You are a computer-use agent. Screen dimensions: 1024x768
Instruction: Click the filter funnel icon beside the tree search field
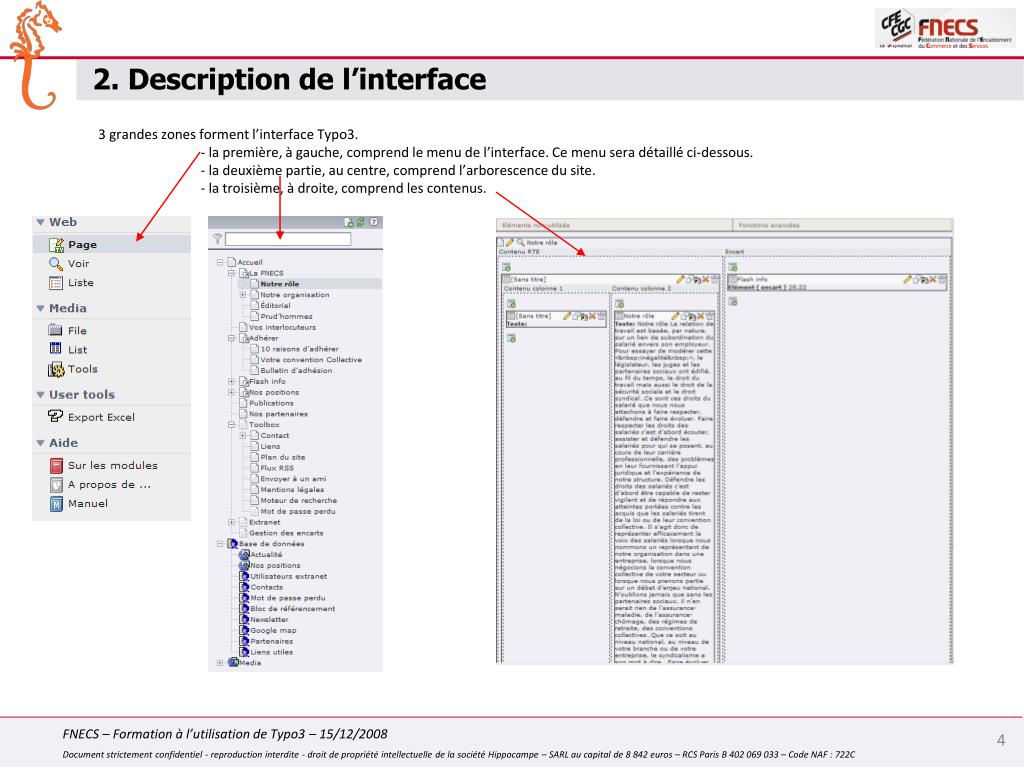pos(217,240)
